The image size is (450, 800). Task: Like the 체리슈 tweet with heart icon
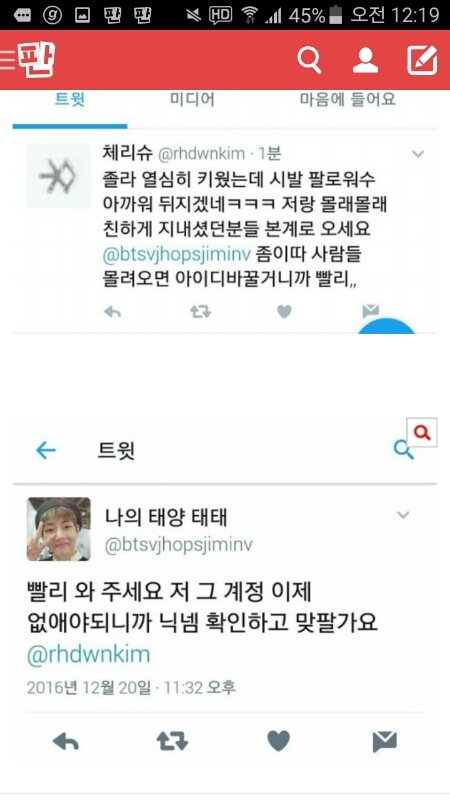pyautogui.click(x=284, y=311)
